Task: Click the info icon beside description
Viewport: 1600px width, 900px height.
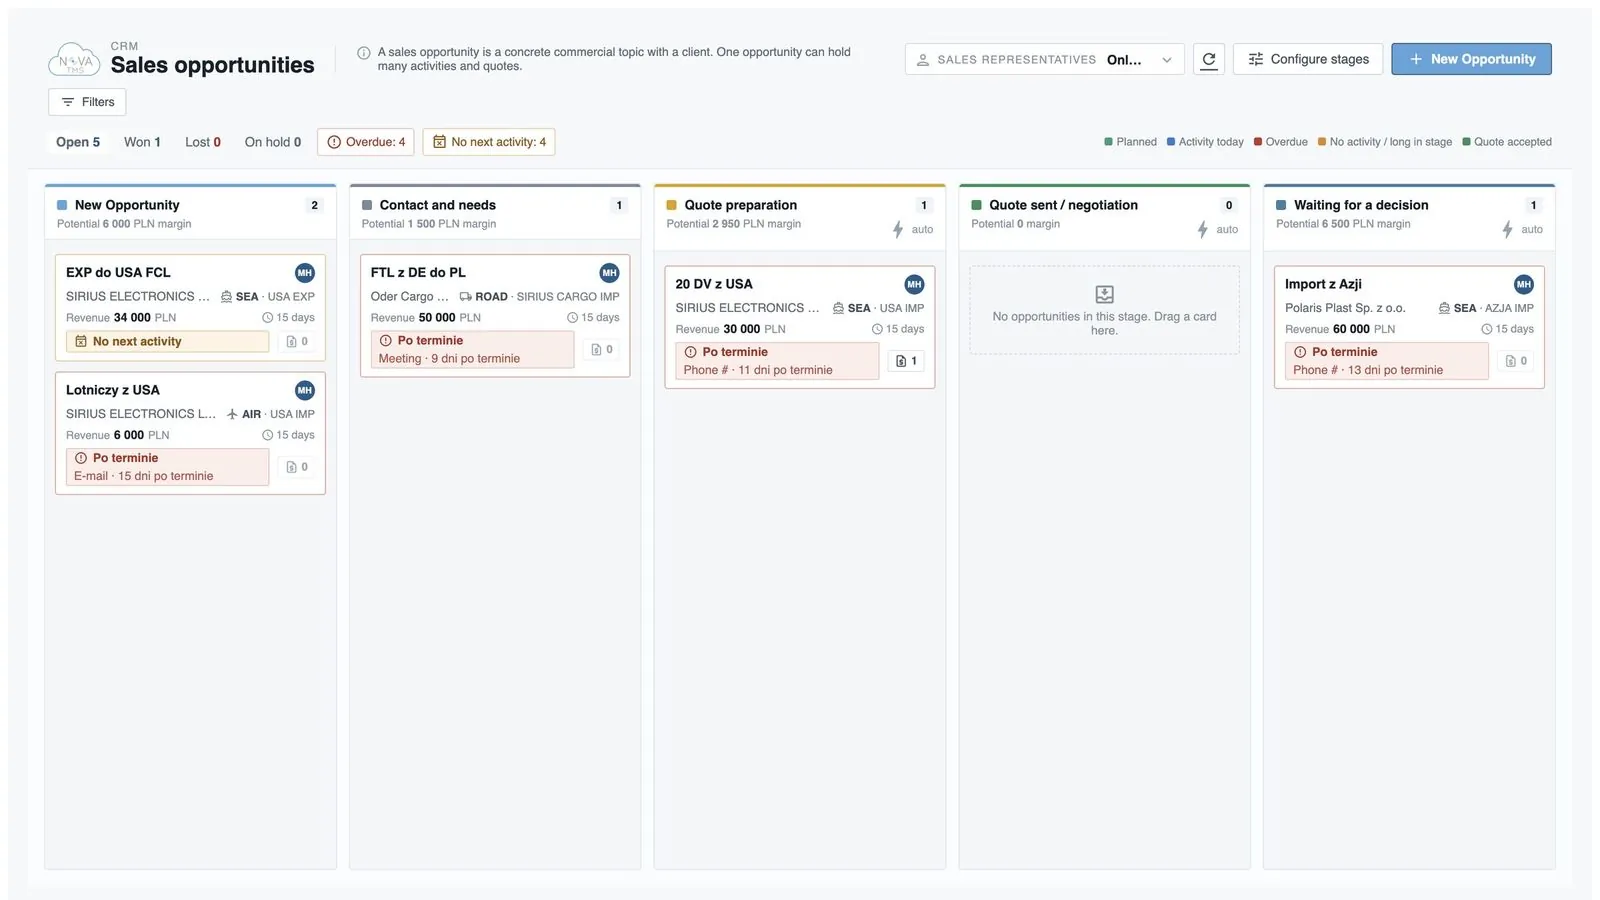Action: point(364,53)
